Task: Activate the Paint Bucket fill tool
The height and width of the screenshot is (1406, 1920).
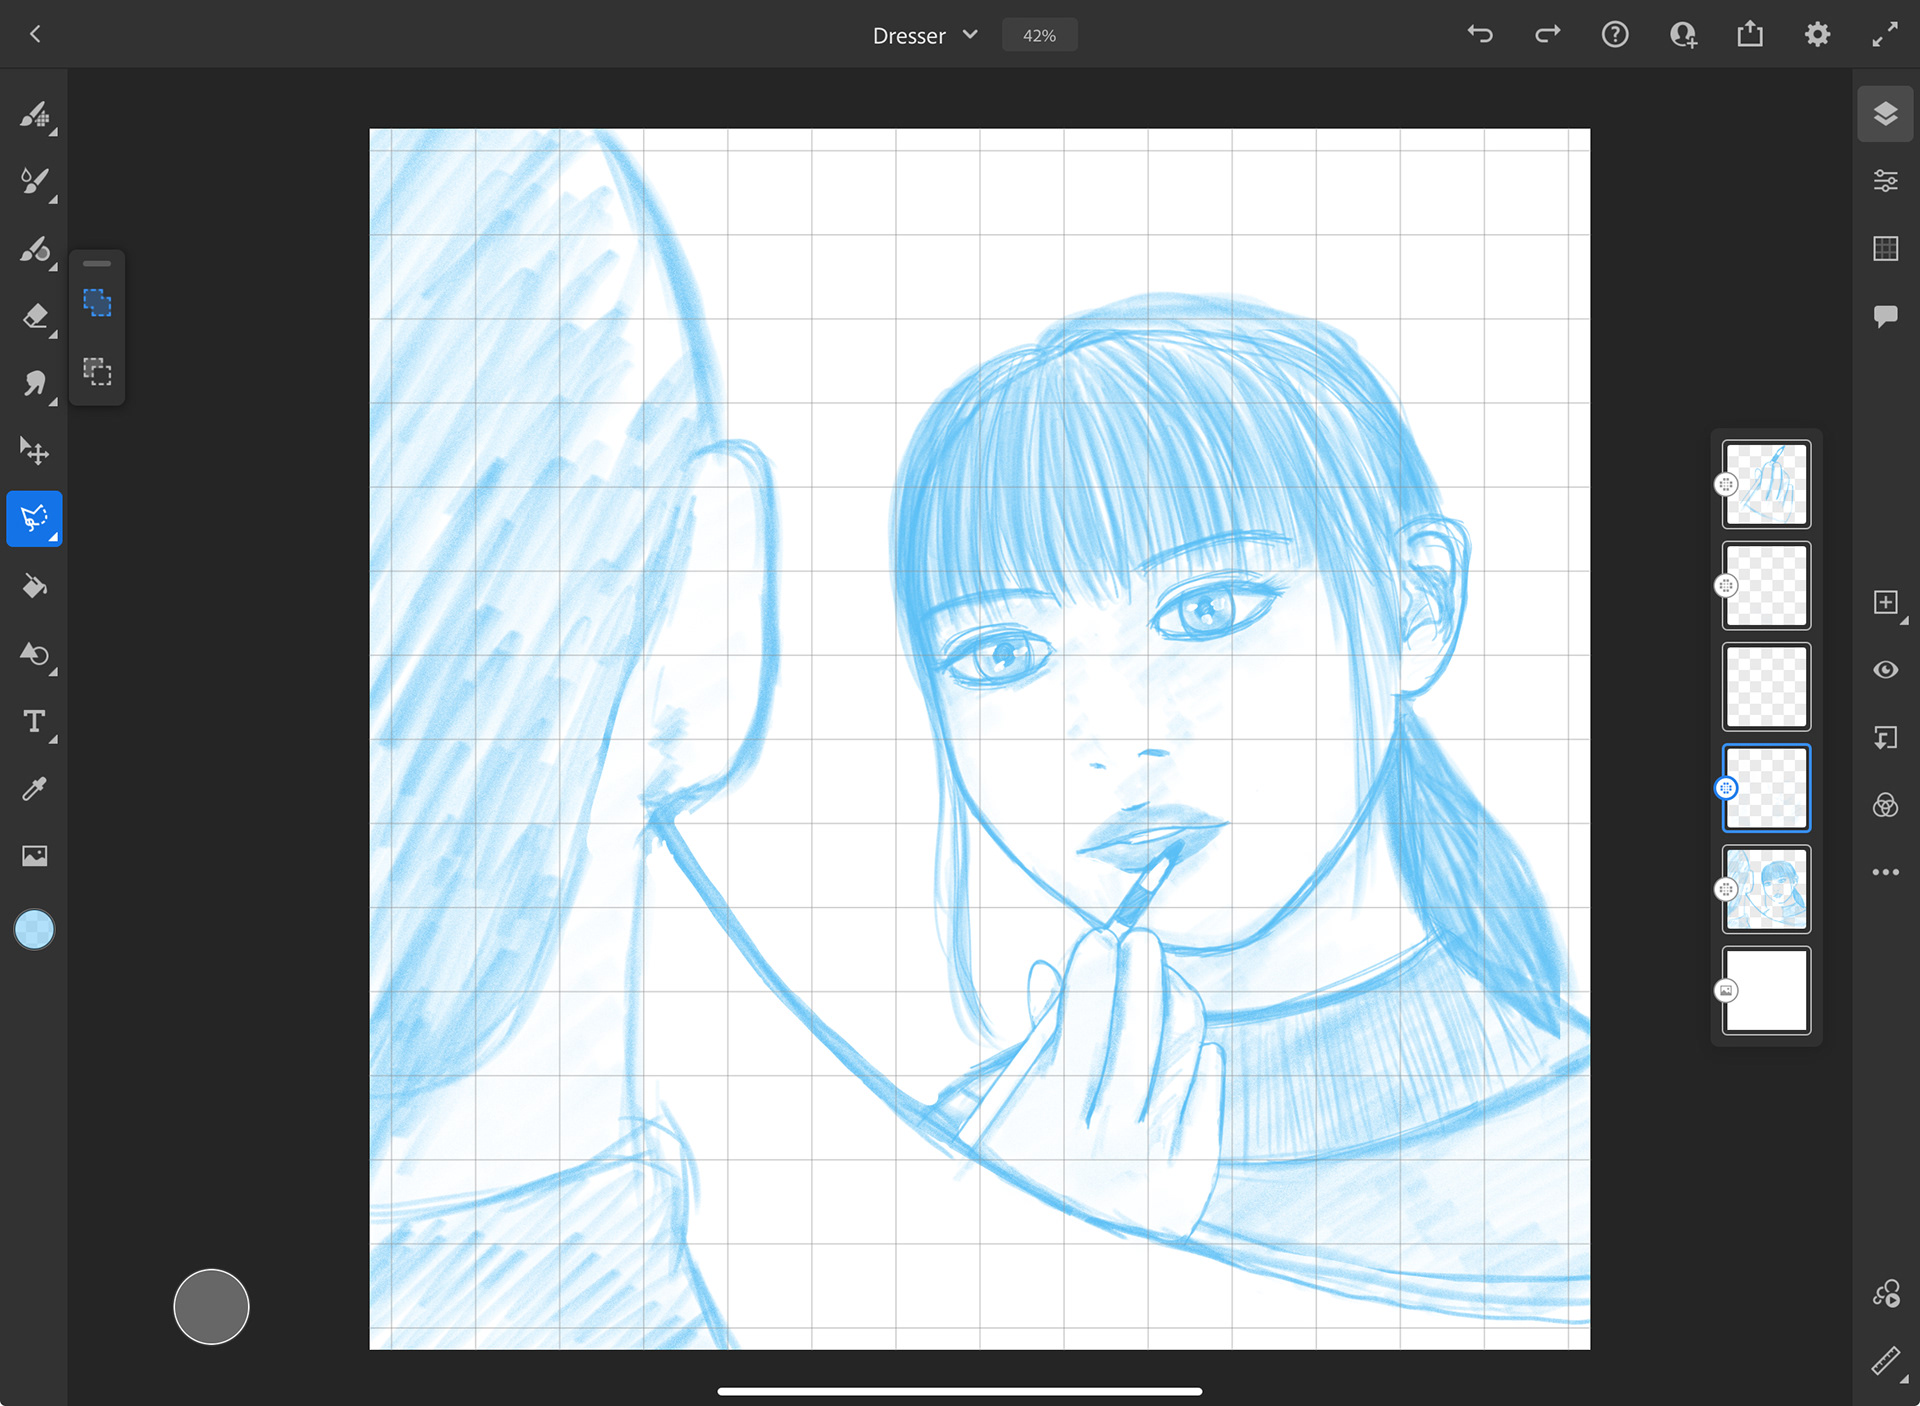Action: point(34,586)
